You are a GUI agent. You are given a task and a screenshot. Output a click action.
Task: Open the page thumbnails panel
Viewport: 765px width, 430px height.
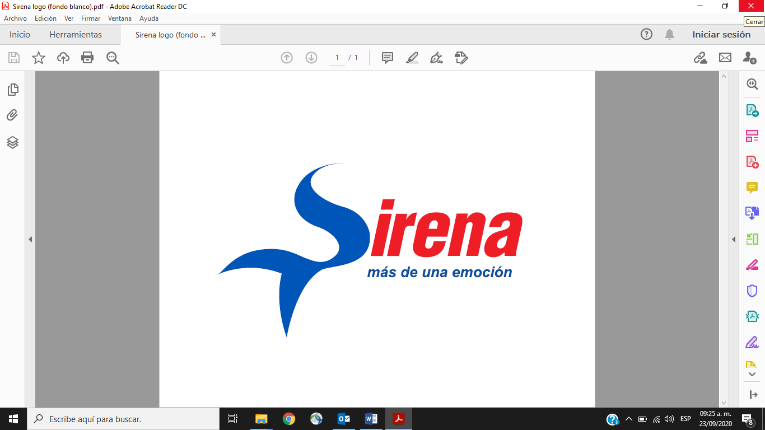point(13,90)
